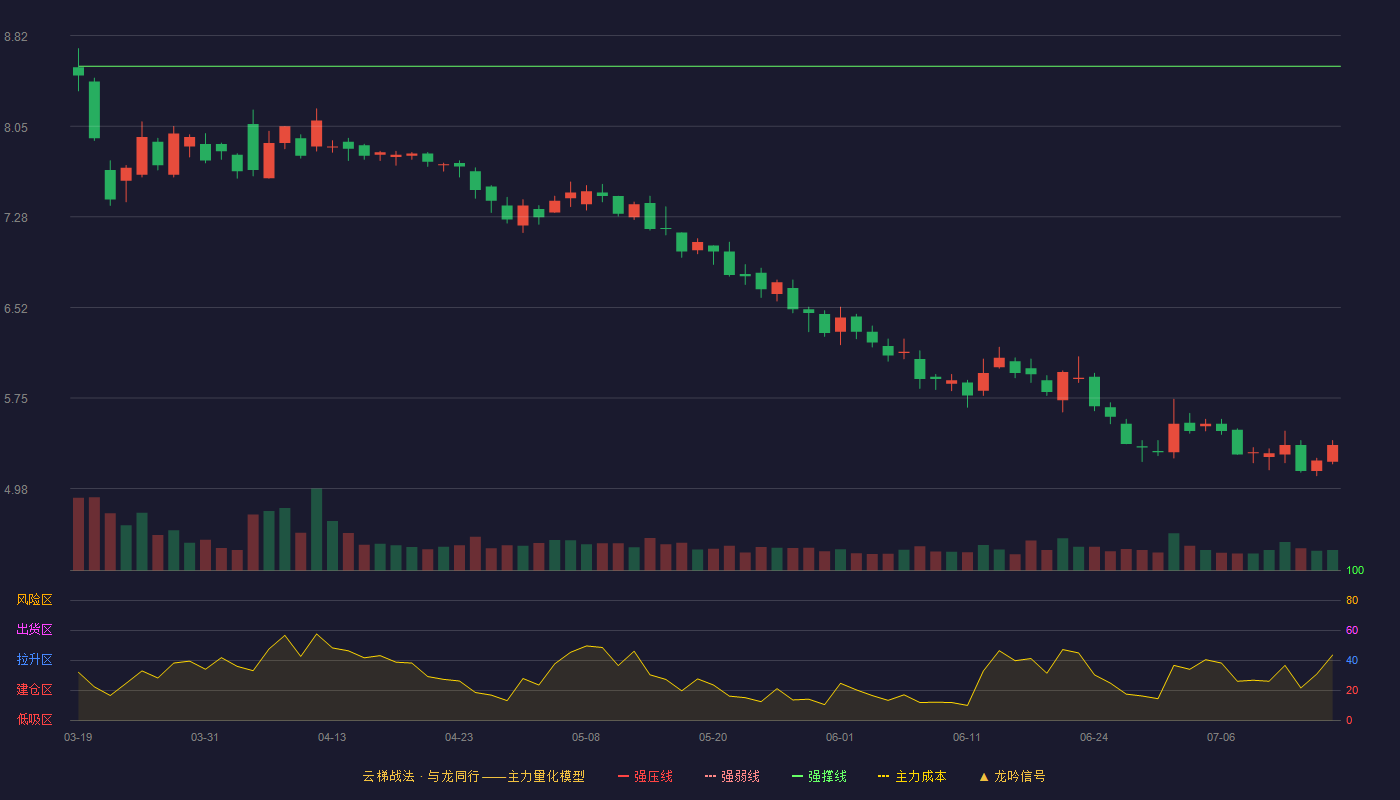Click the 03-31 date label
The image size is (1400, 800).
point(205,737)
